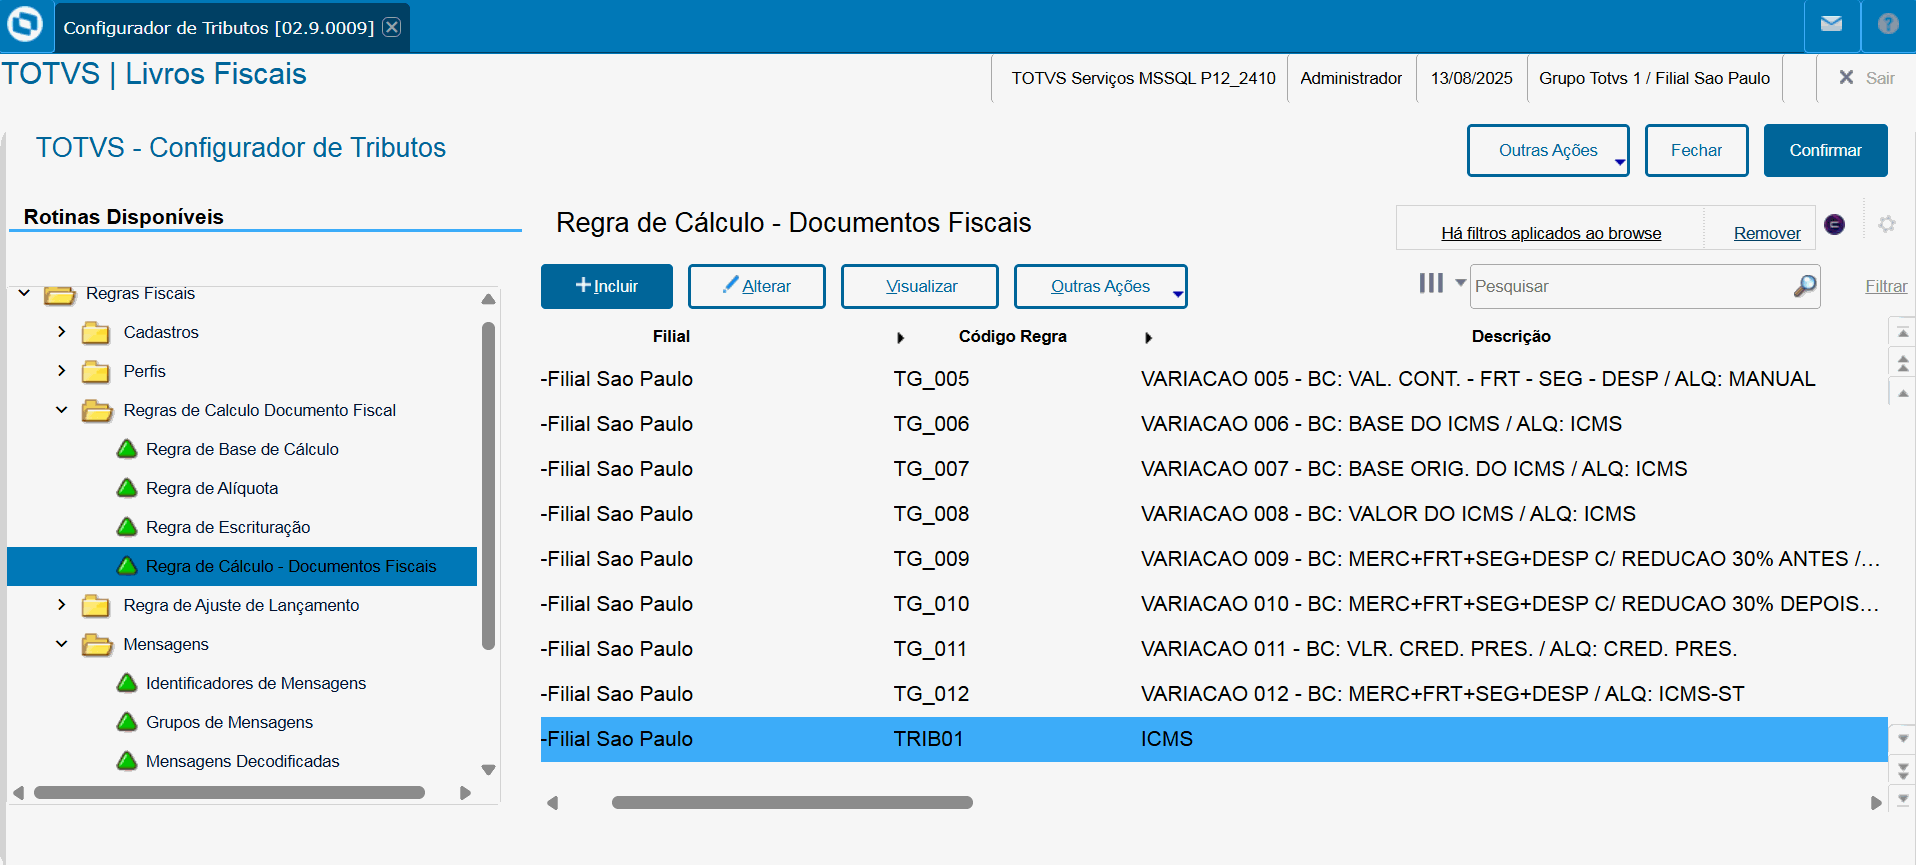The image size is (1916, 865).
Task: Jump to the last record with the bottom arrow
Action: (x=1903, y=799)
